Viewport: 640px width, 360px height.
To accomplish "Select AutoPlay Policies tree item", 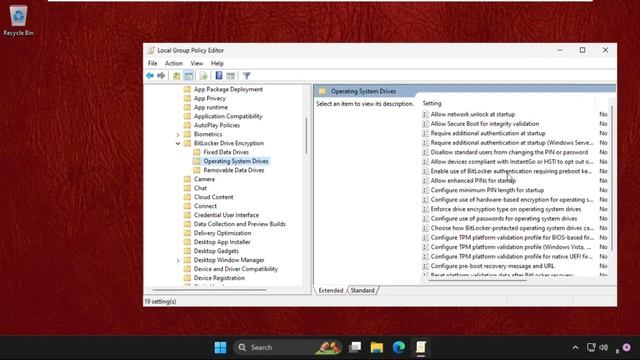I will point(217,125).
